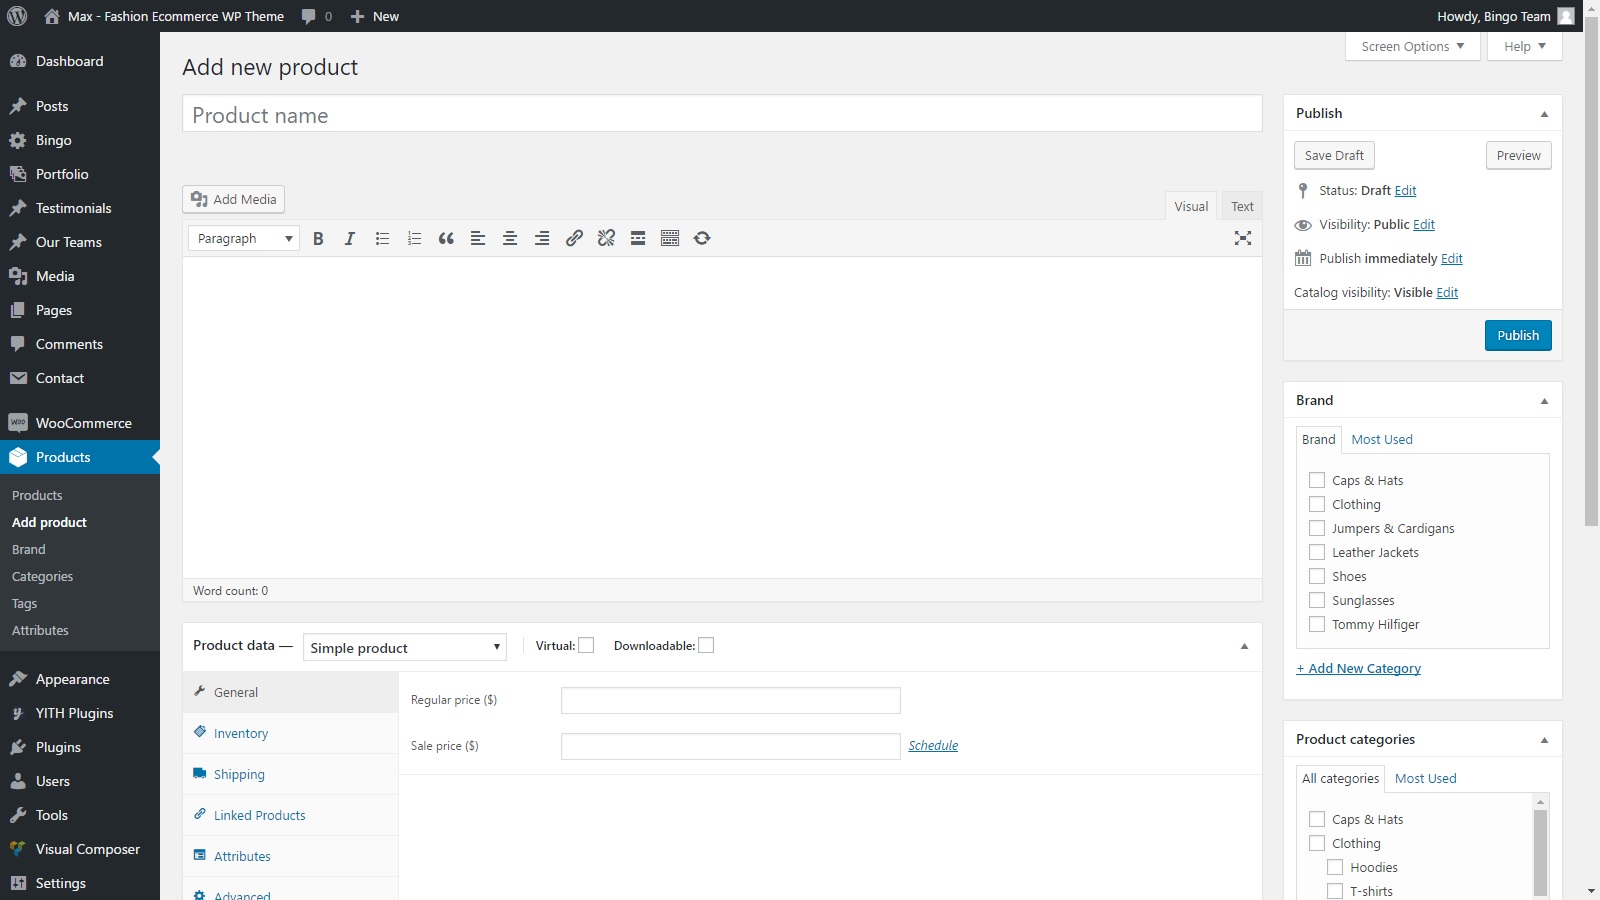The width and height of the screenshot is (1600, 900).
Task: Open the Linked Products tab
Action: 290,815
